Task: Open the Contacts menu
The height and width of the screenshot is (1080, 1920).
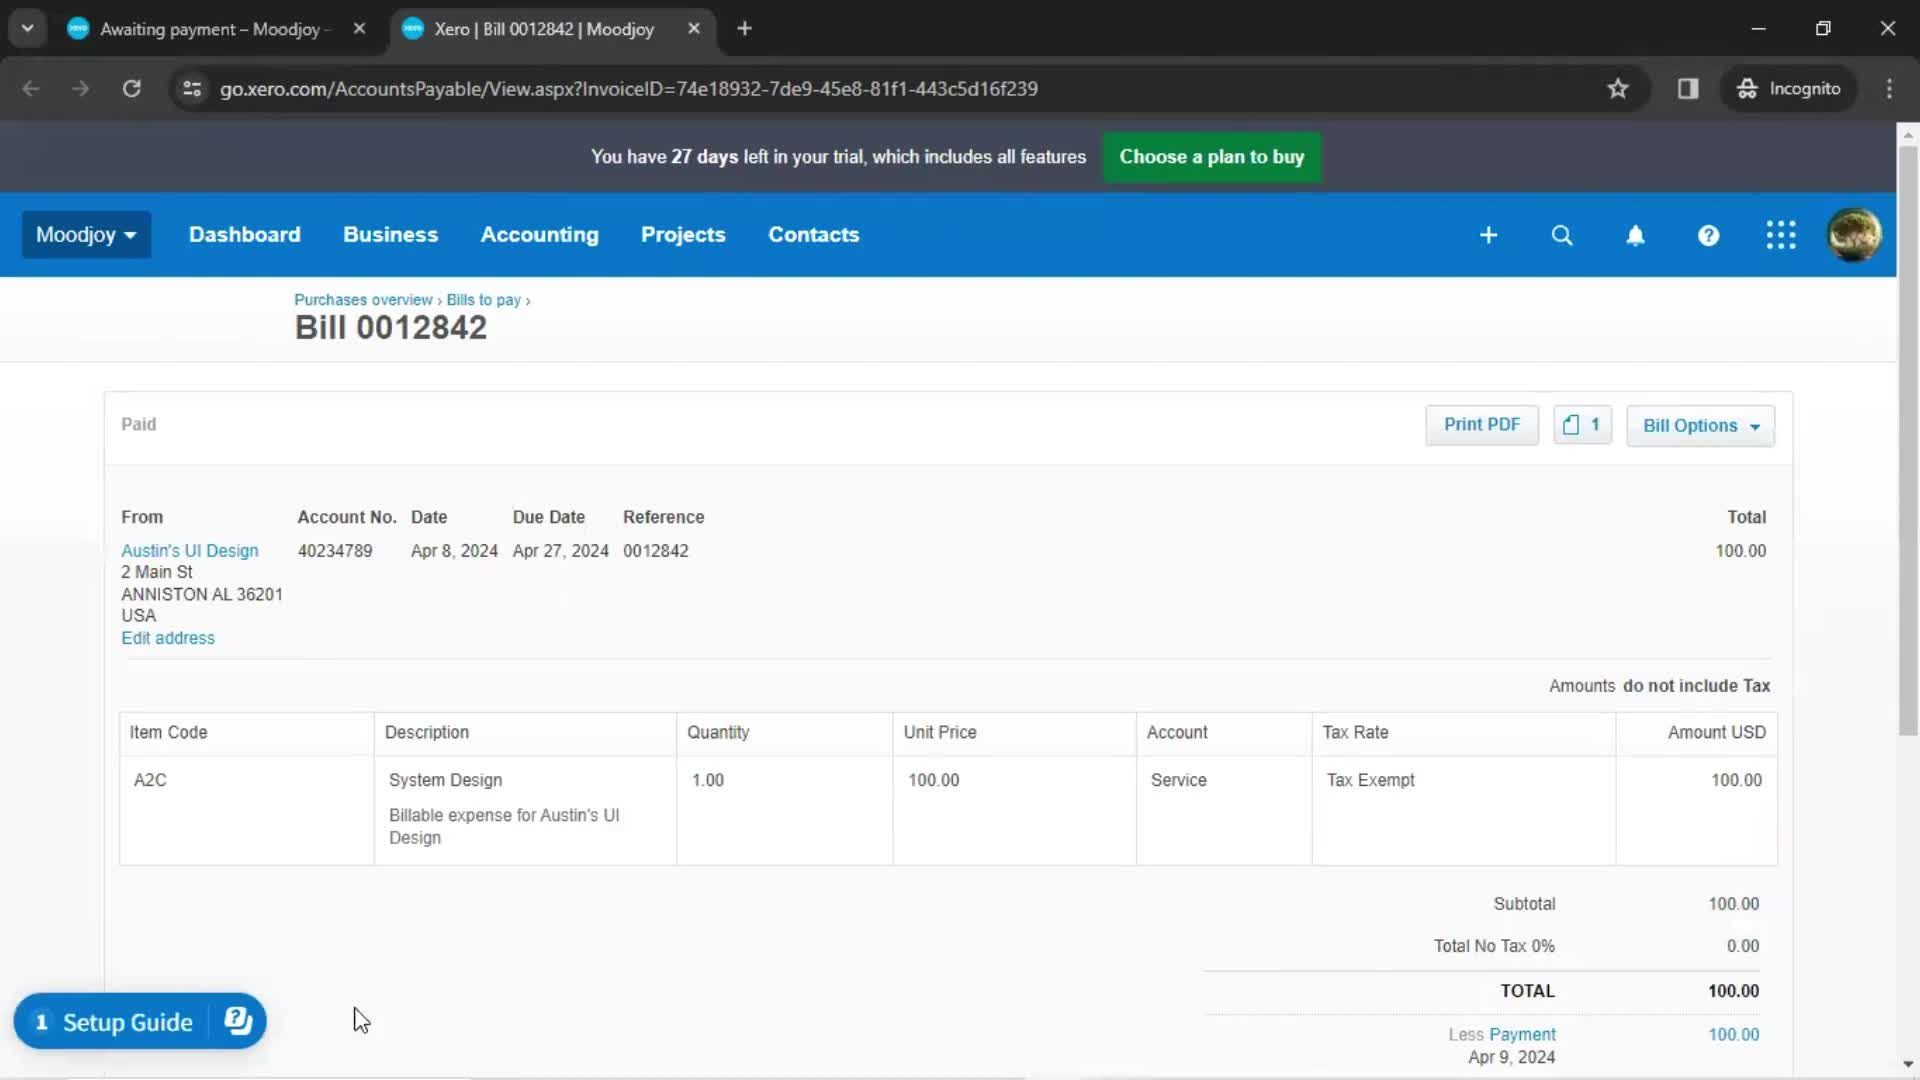Action: [x=813, y=235]
